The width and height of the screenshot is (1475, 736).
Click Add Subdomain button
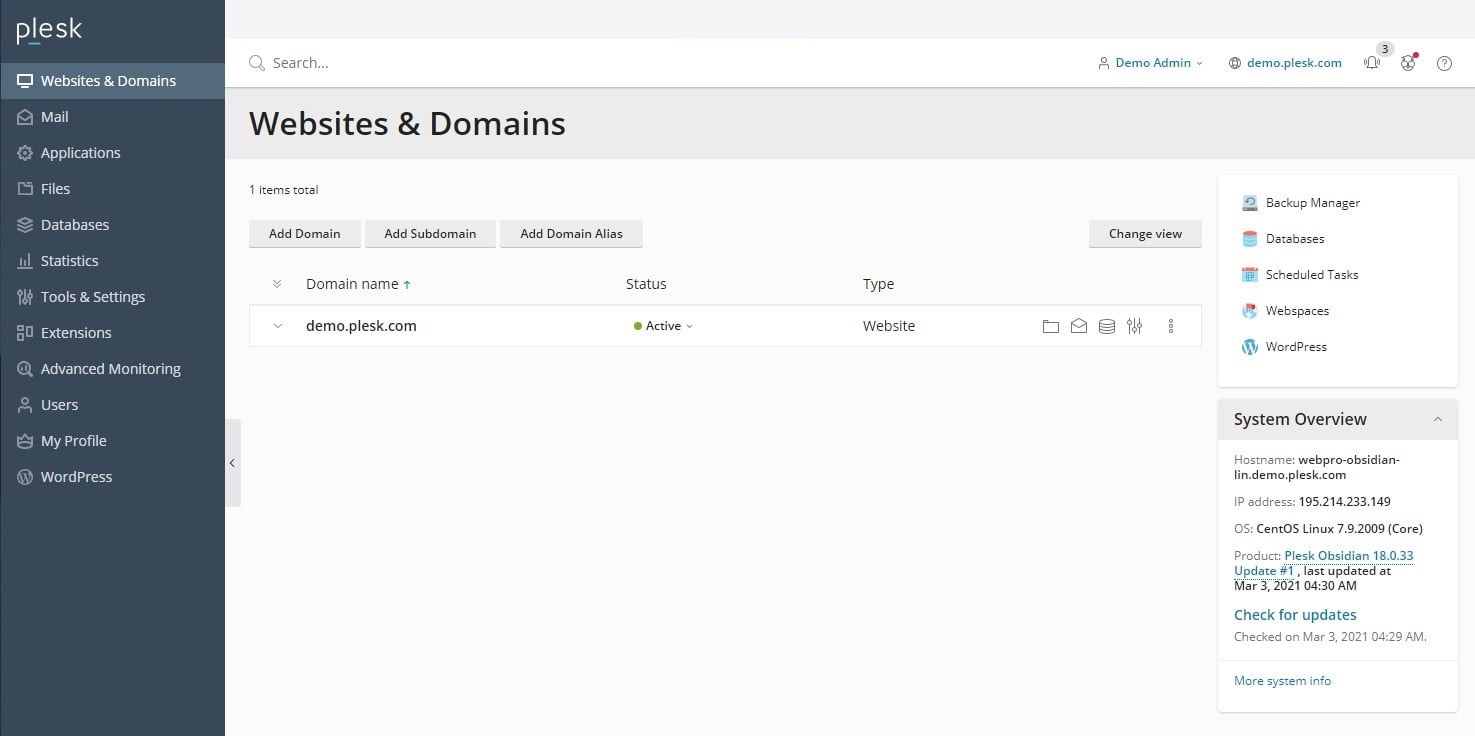(x=430, y=234)
